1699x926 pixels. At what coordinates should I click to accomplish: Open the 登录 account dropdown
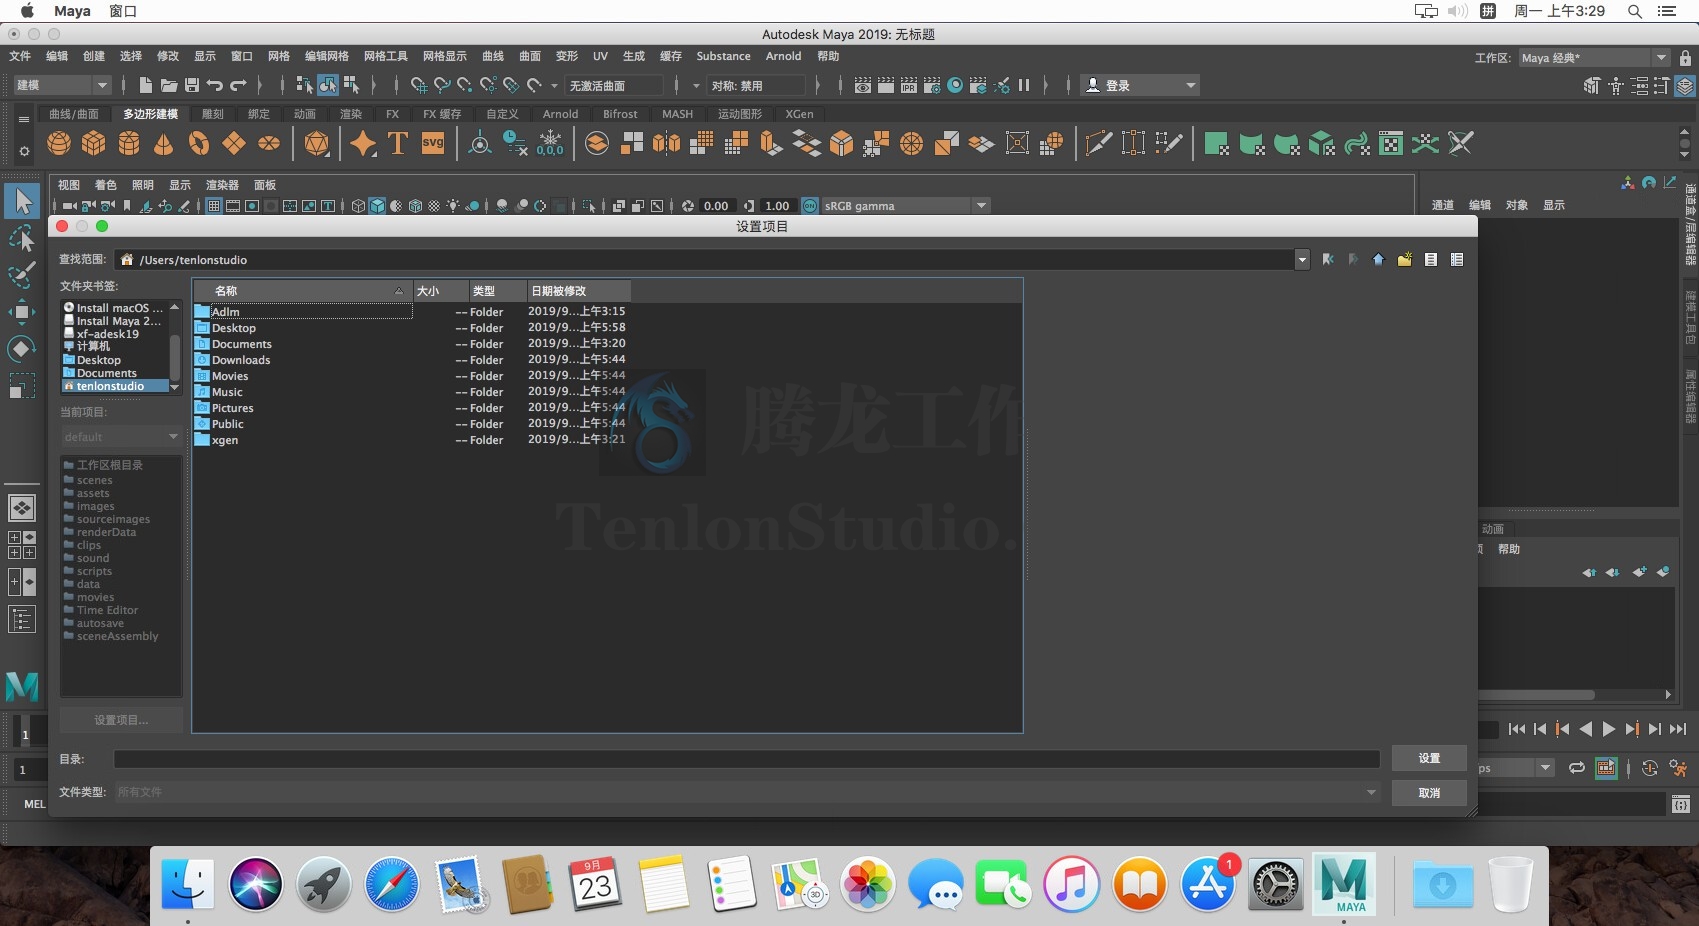pyautogui.click(x=1141, y=85)
